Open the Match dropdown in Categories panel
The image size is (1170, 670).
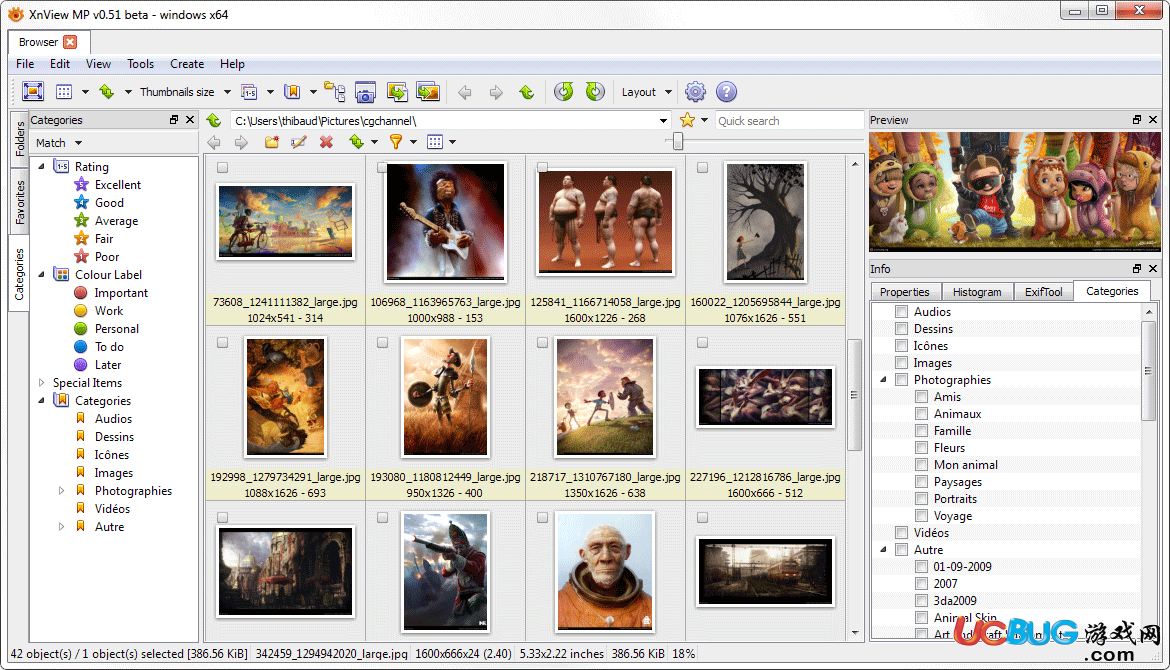(78, 143)
